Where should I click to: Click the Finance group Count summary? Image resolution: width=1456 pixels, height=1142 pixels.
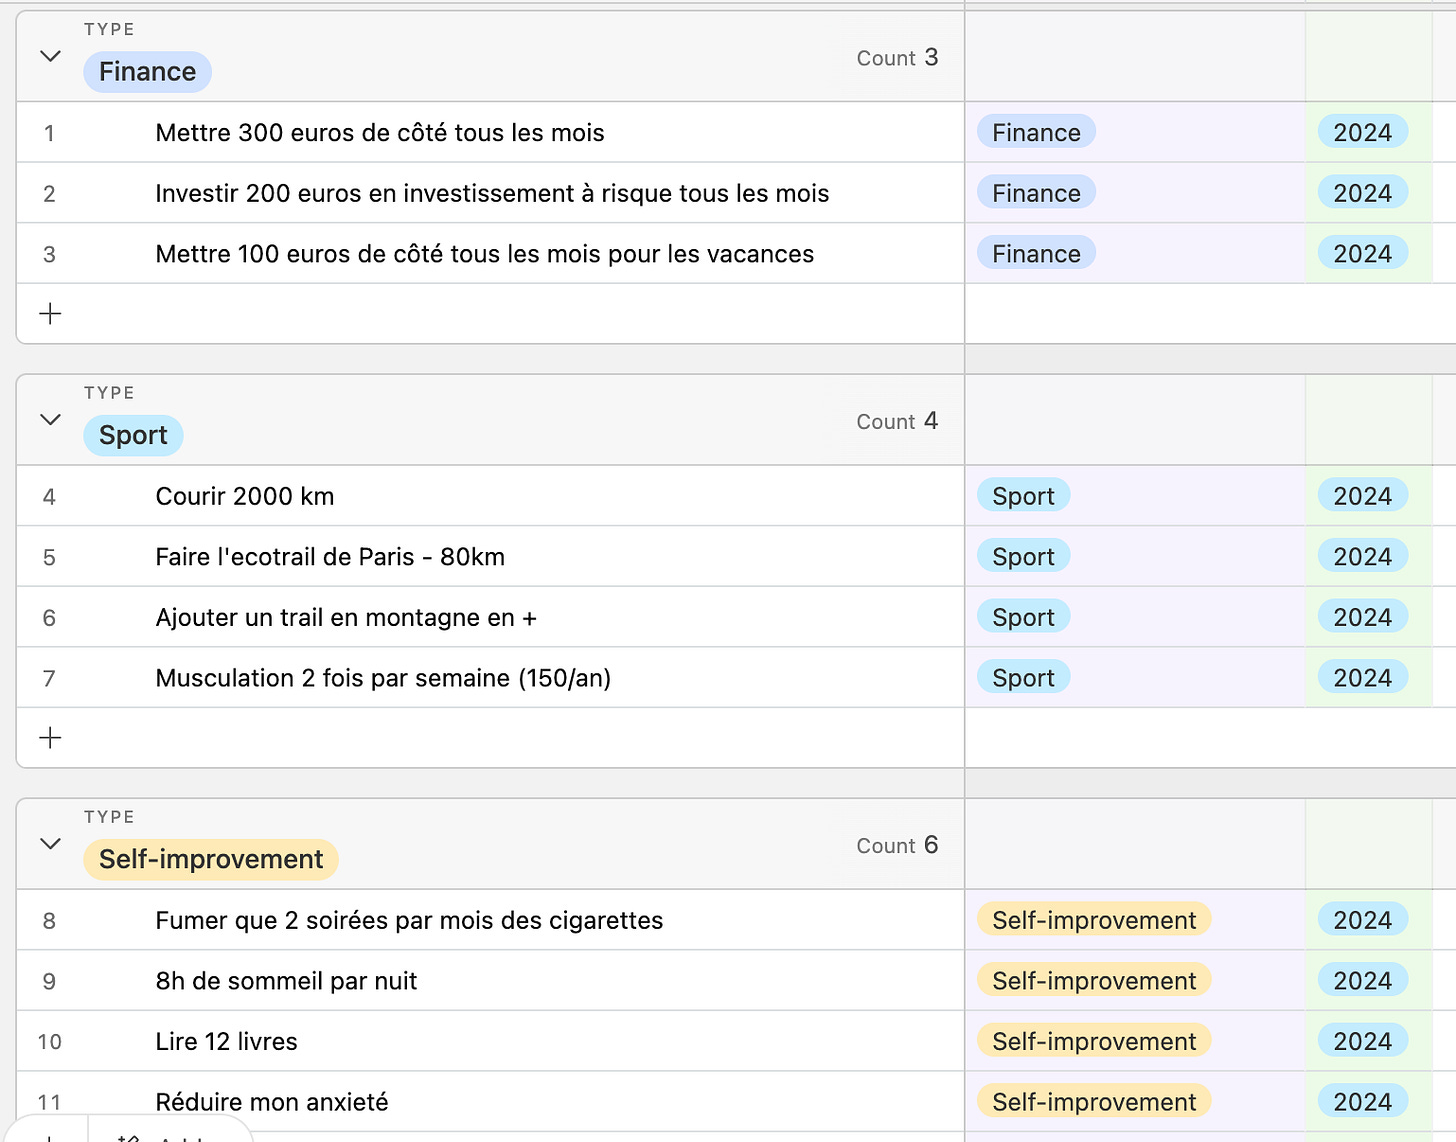897,58
